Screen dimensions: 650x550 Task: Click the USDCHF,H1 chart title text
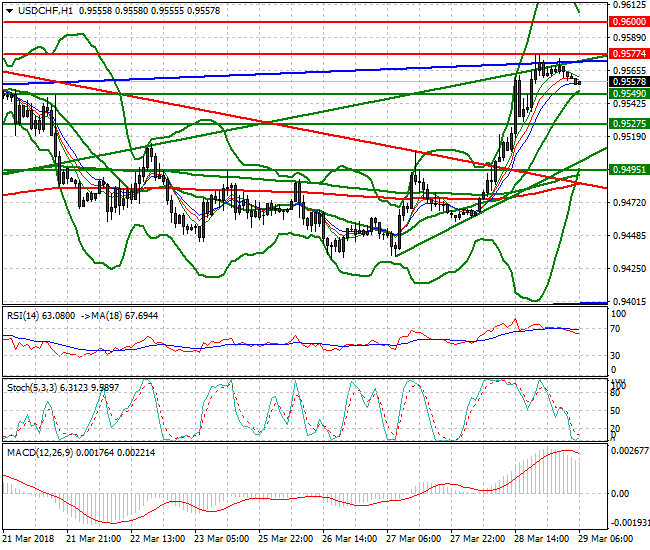pos(45,11)
